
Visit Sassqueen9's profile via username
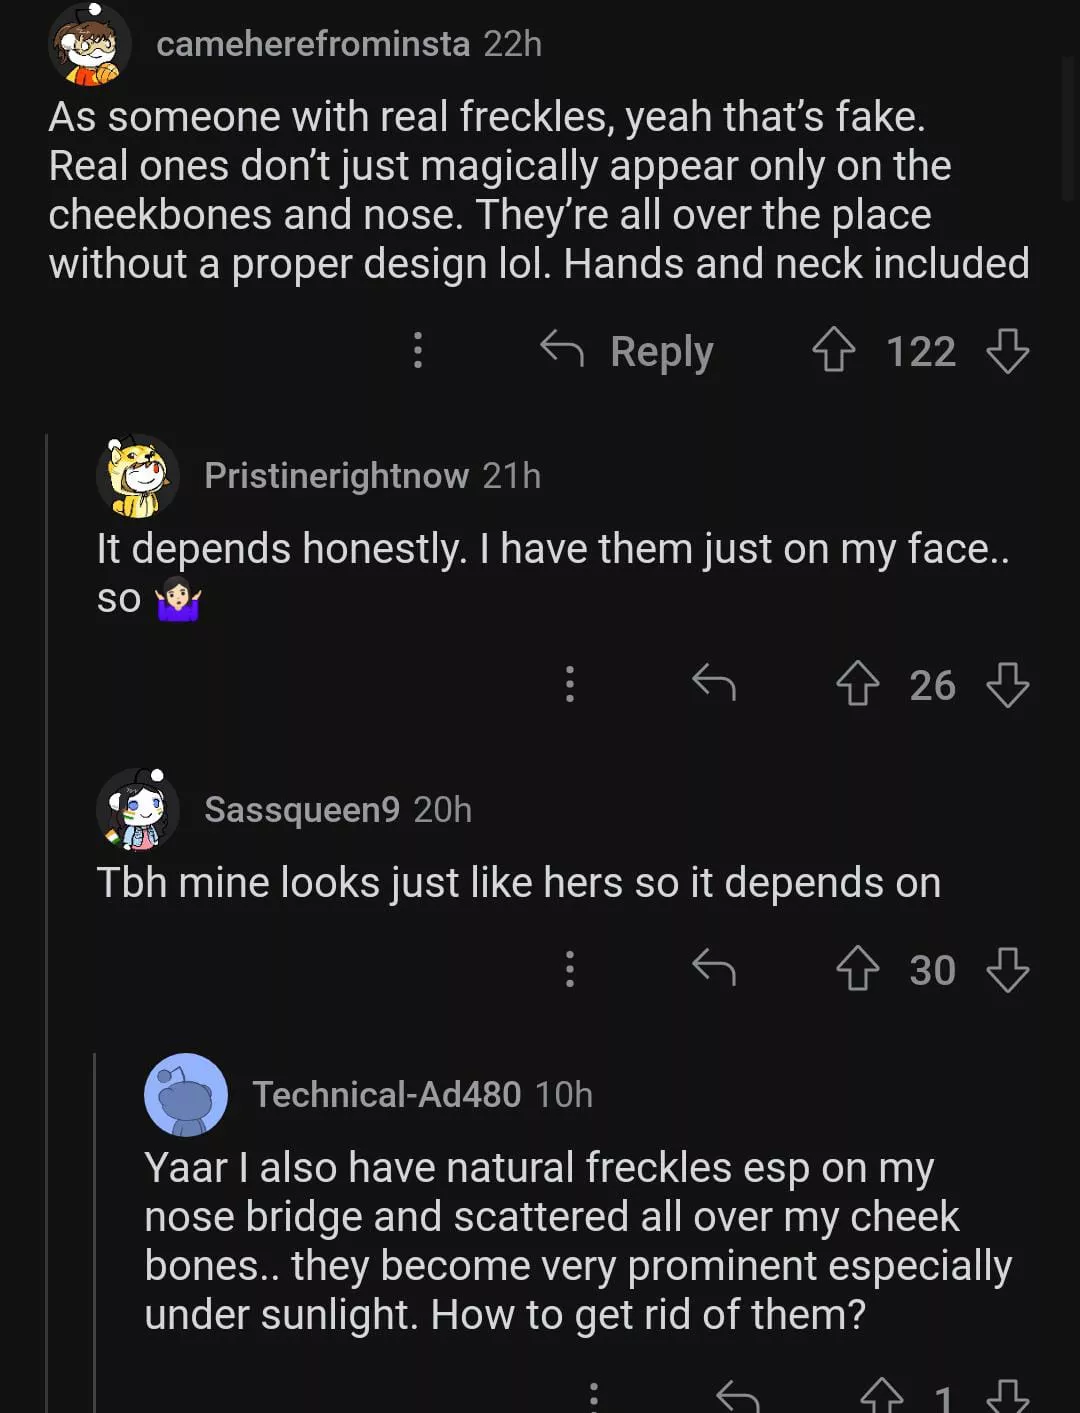tap(302, 810)
